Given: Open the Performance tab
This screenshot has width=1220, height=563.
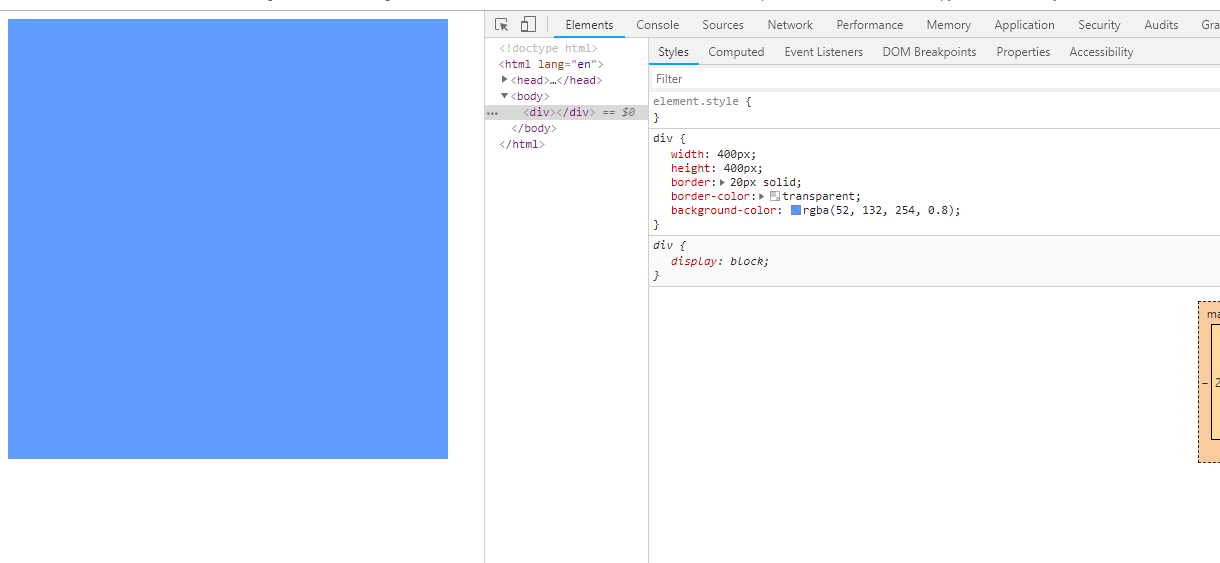Looking at the screenshot, I should coord(870,25).
